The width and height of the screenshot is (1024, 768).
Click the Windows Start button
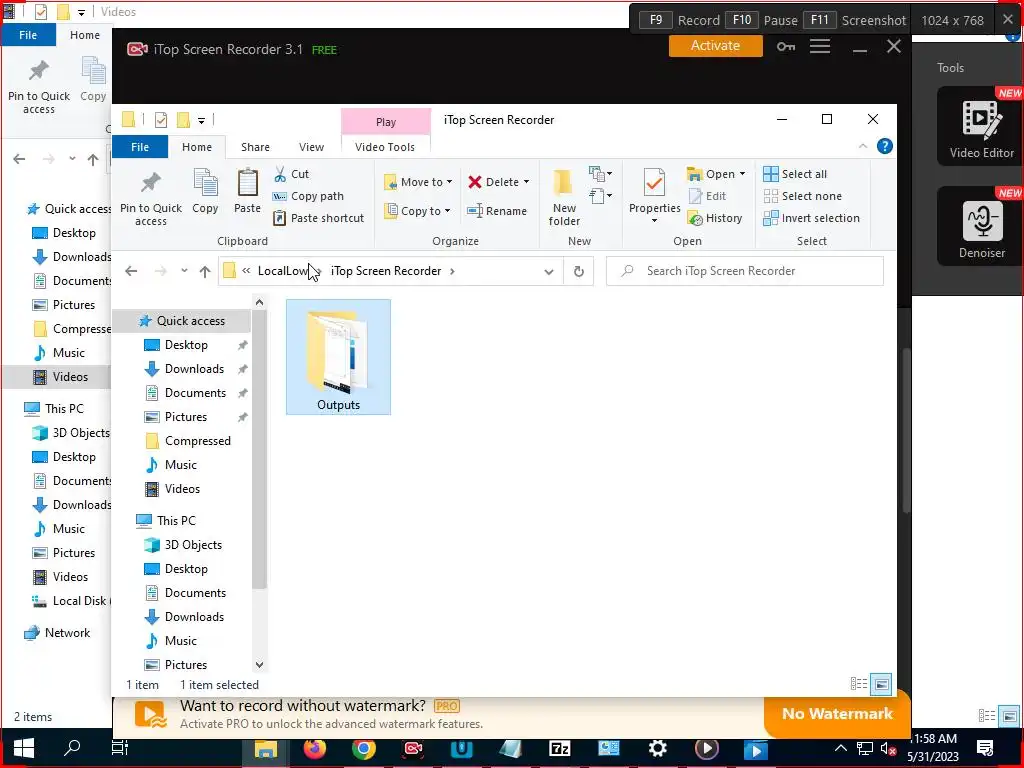click(24, 748)
